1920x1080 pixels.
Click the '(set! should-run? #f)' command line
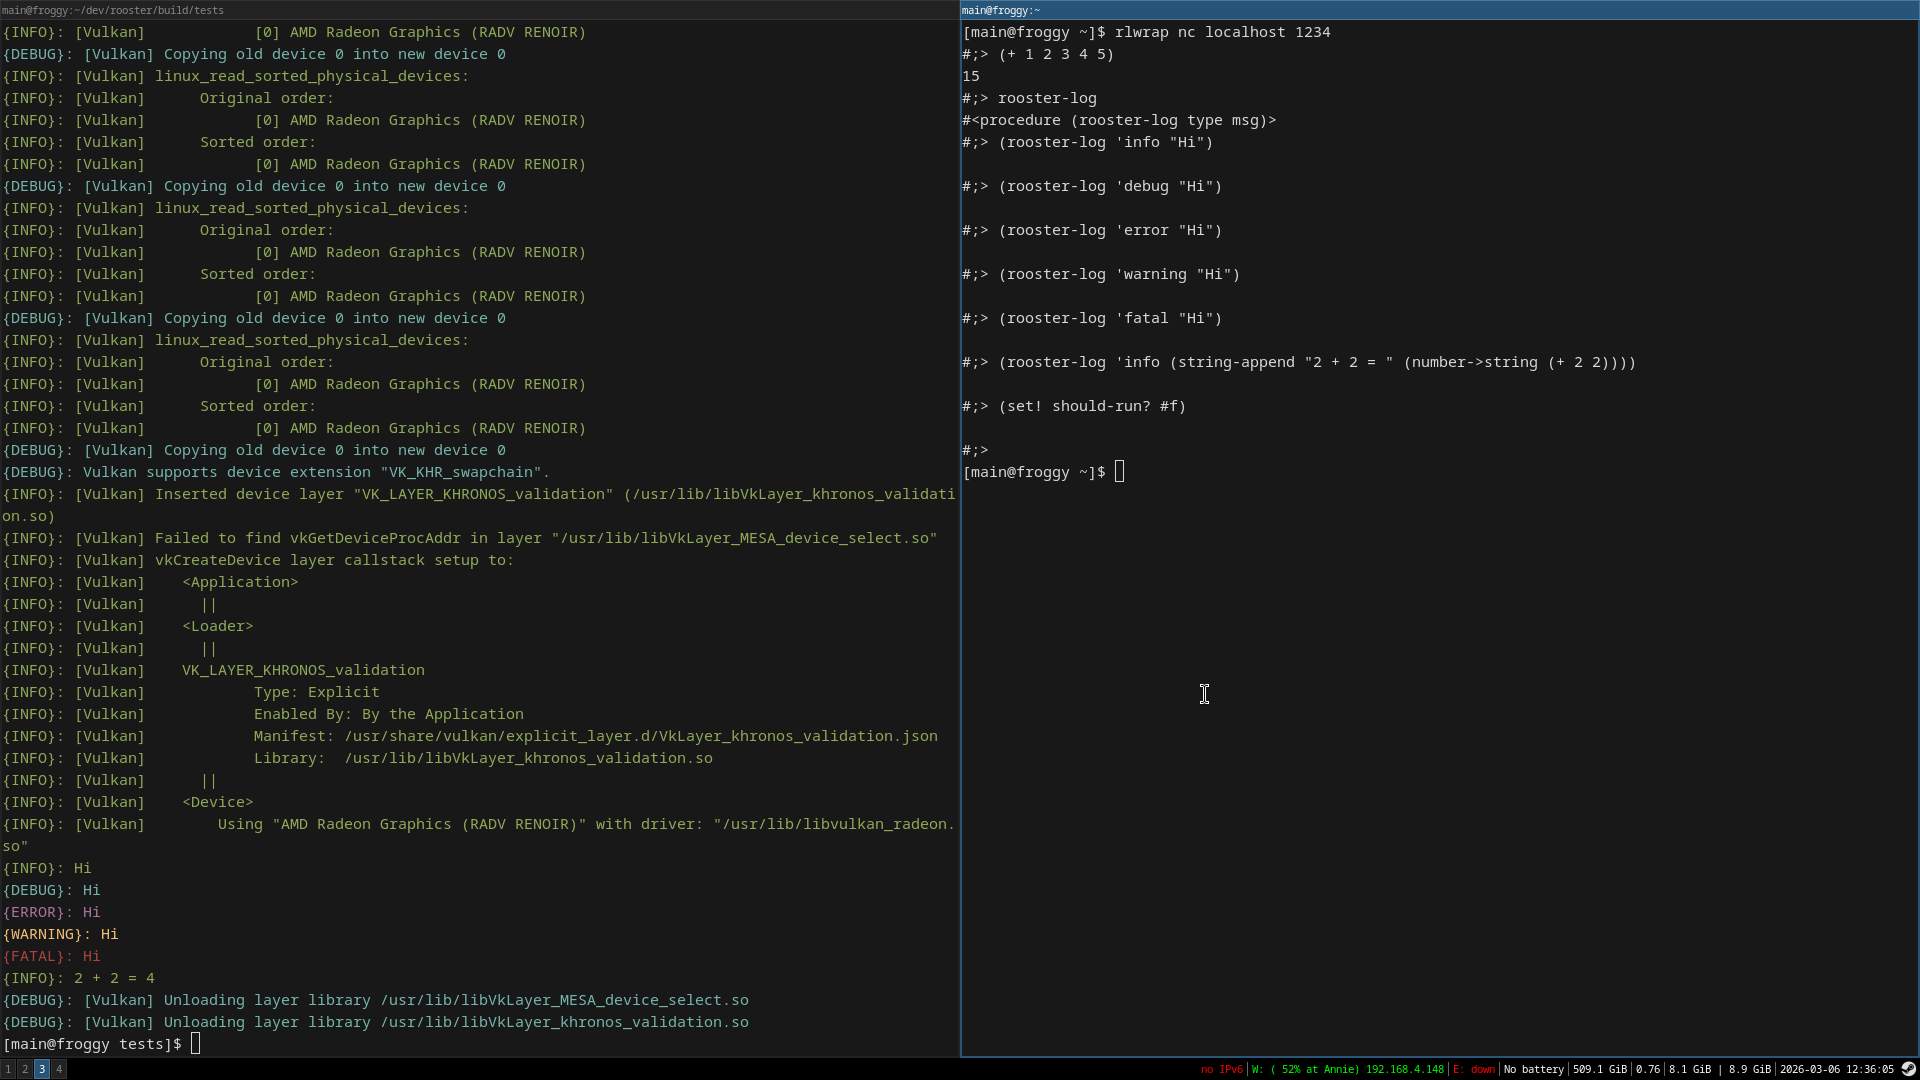point(1091,406)
